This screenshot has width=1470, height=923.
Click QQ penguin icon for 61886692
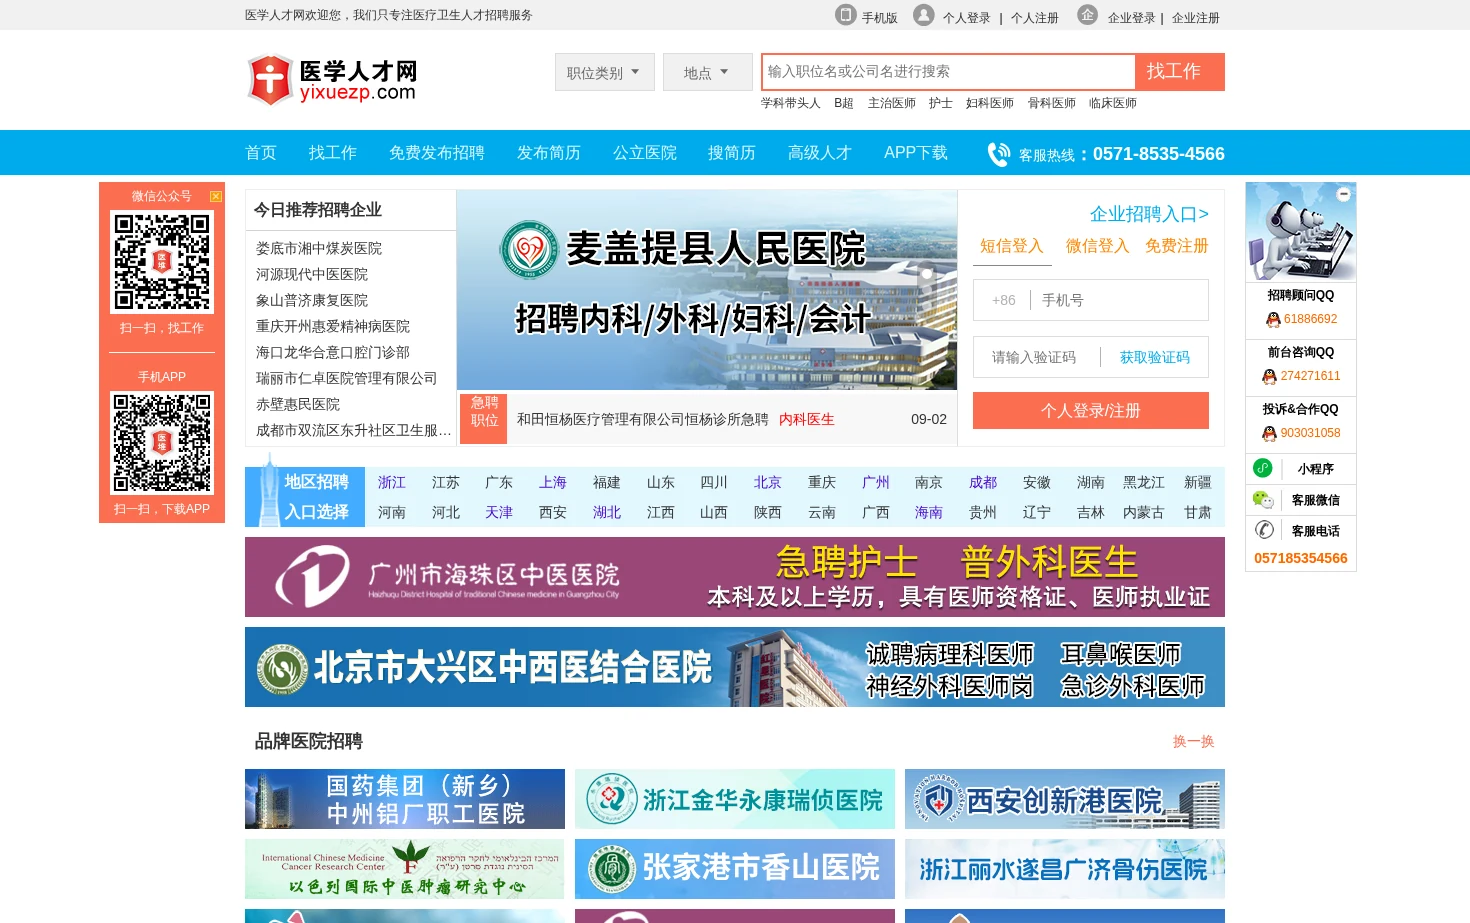(1273, 320)
